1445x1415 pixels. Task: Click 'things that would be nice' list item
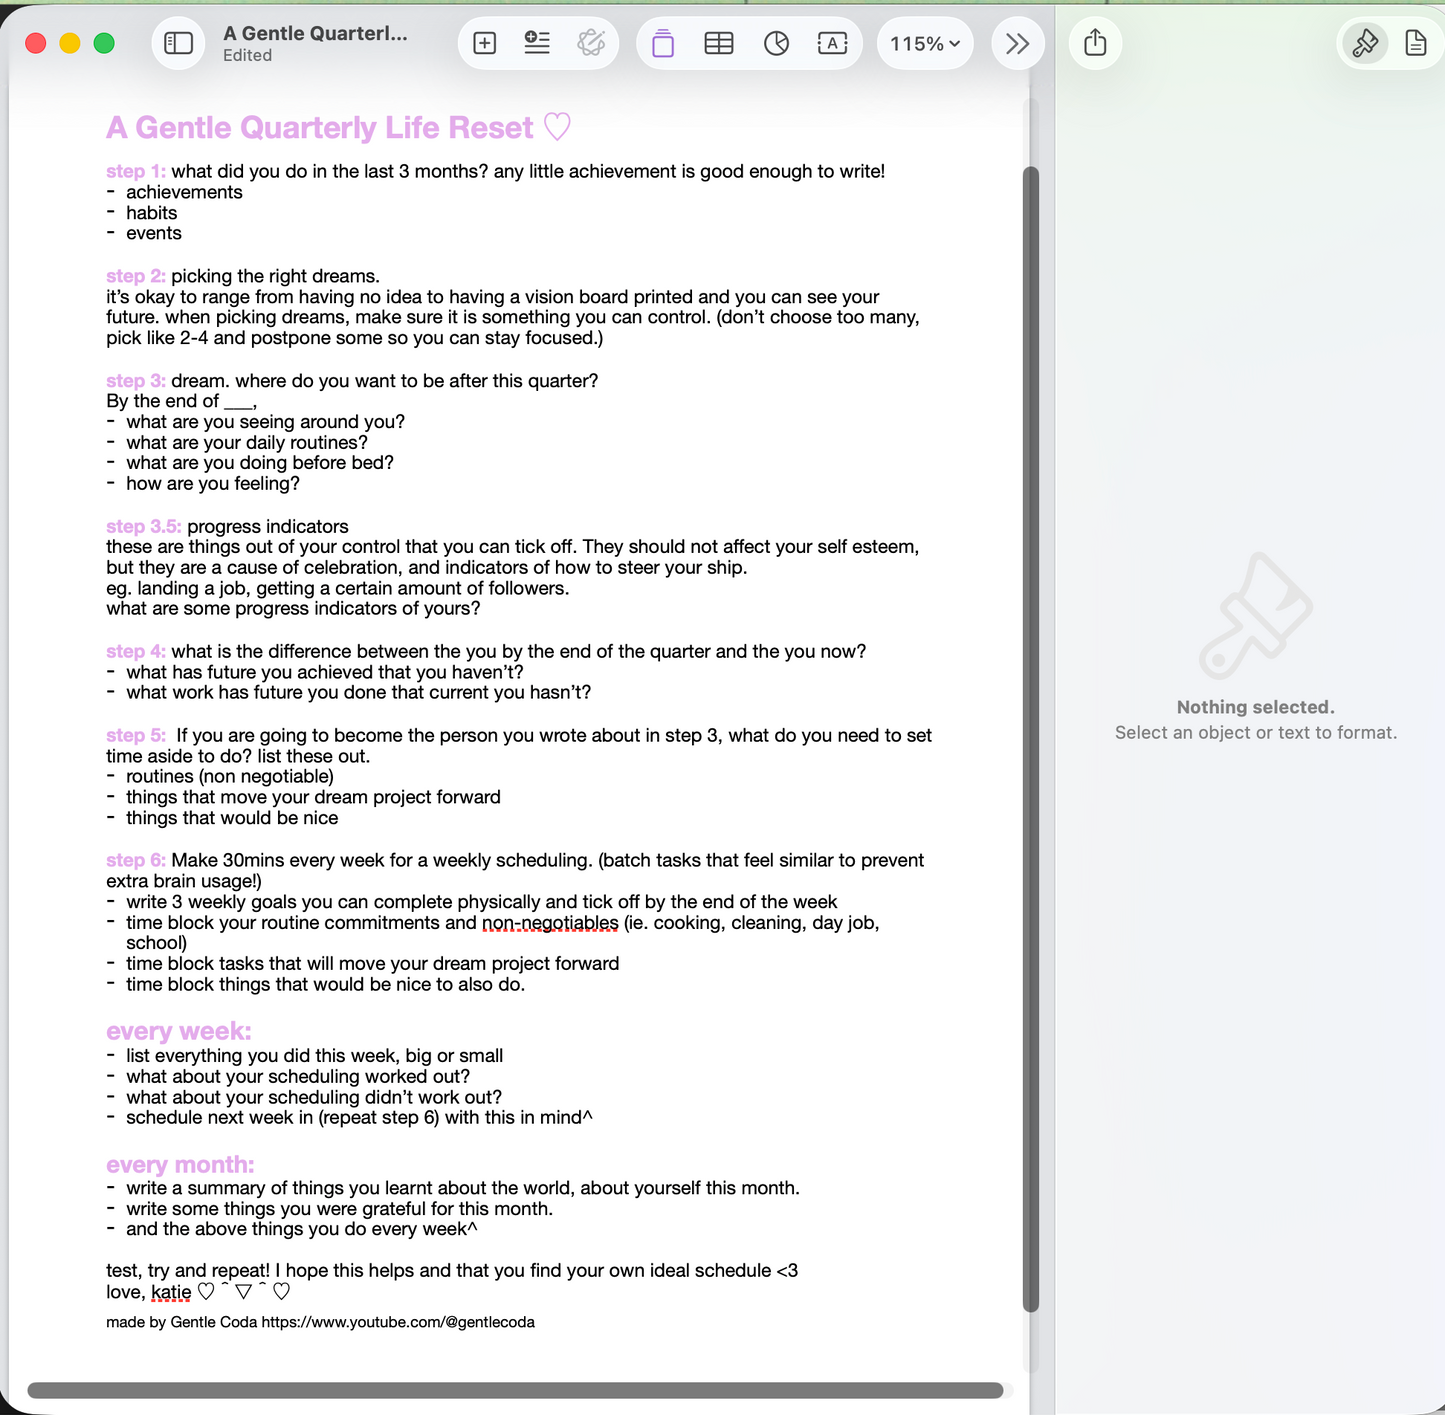click(232, 818)
